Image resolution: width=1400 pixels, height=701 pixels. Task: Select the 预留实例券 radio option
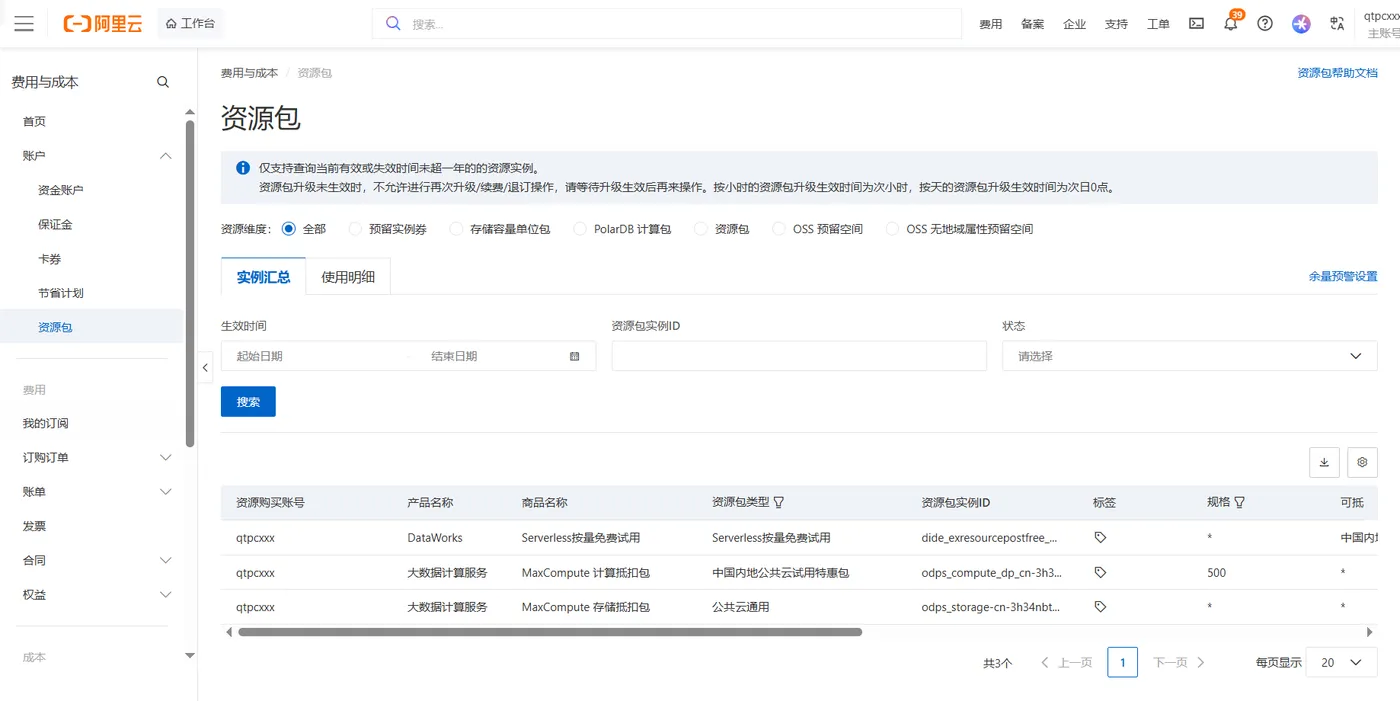pyautogui.click(x=355, y=229)
